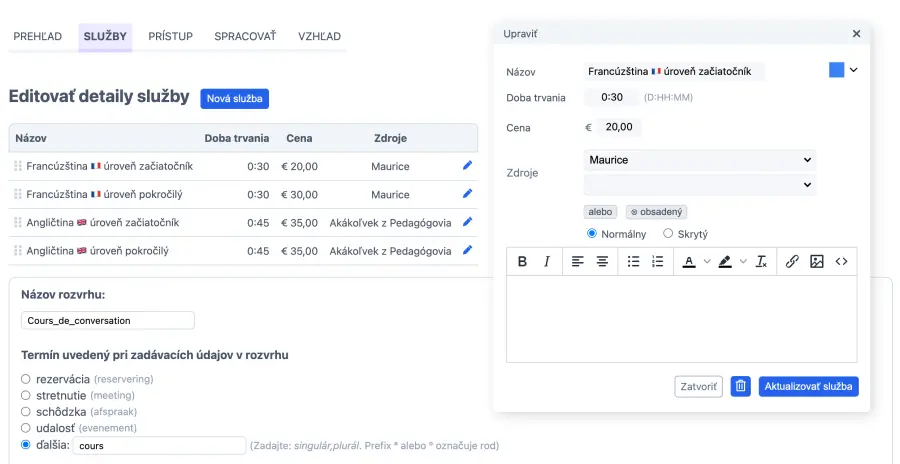Expand the empty second resource dropdown
Viewport: 900px width, 464px height.
coord(699,185)
